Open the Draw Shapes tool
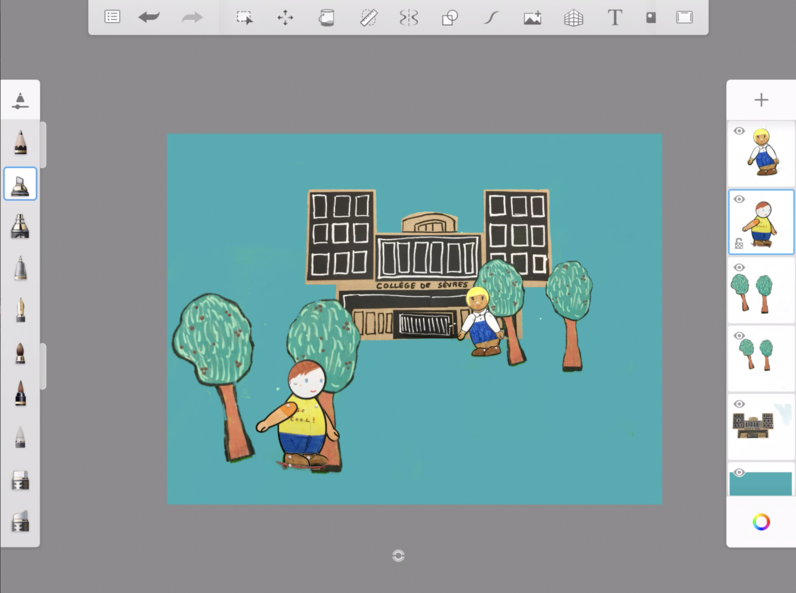The width and height of the screenshot is (796, 593). tap(450, 18)
